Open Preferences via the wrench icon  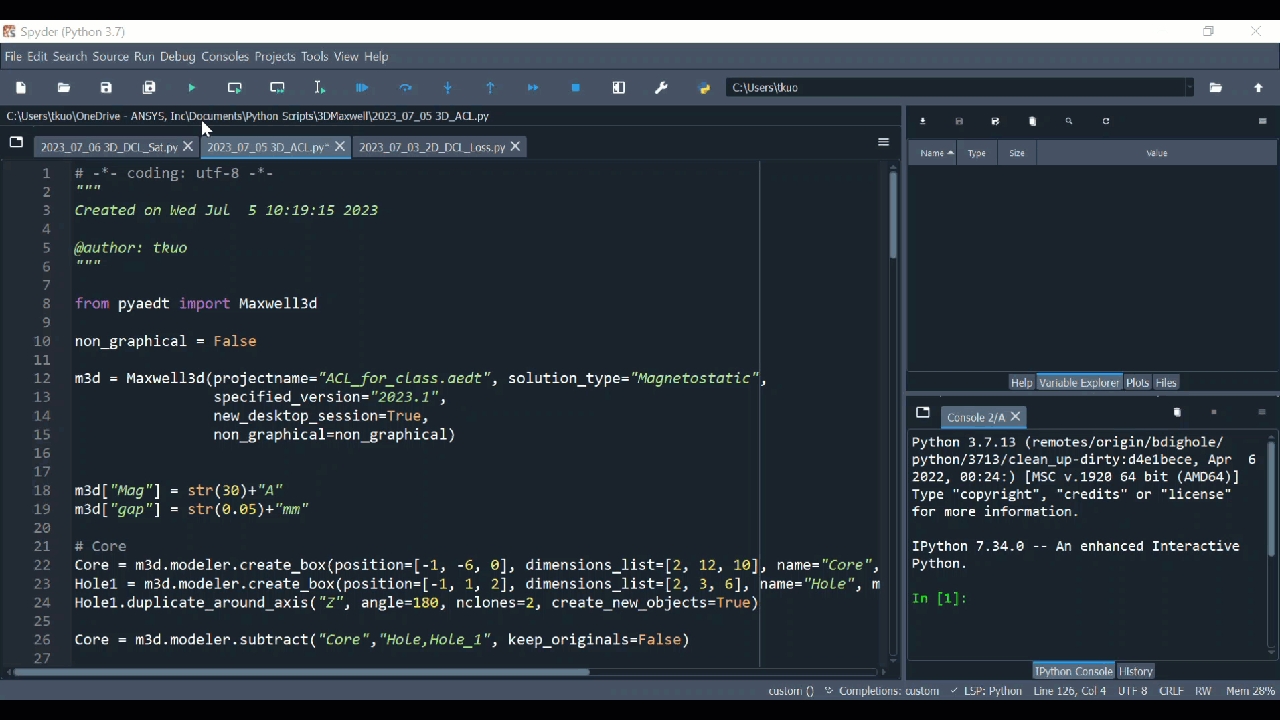[661, 88]
